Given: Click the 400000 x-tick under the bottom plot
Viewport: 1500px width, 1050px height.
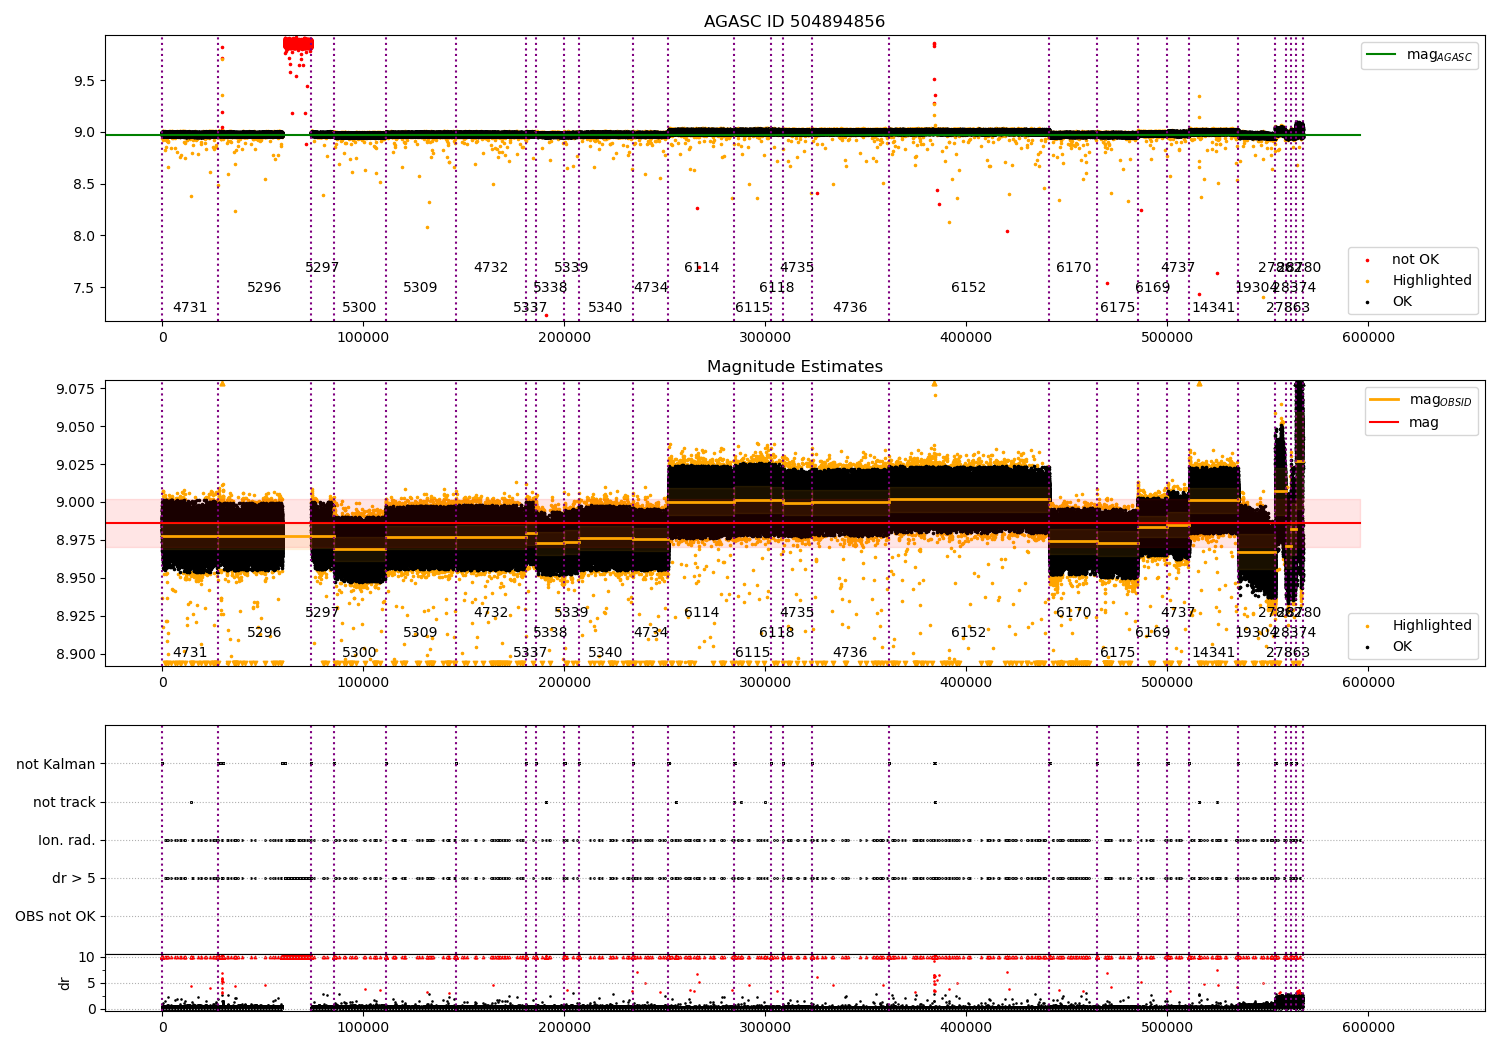Looking at the screenshot, I should click(x=967, y=1027).
